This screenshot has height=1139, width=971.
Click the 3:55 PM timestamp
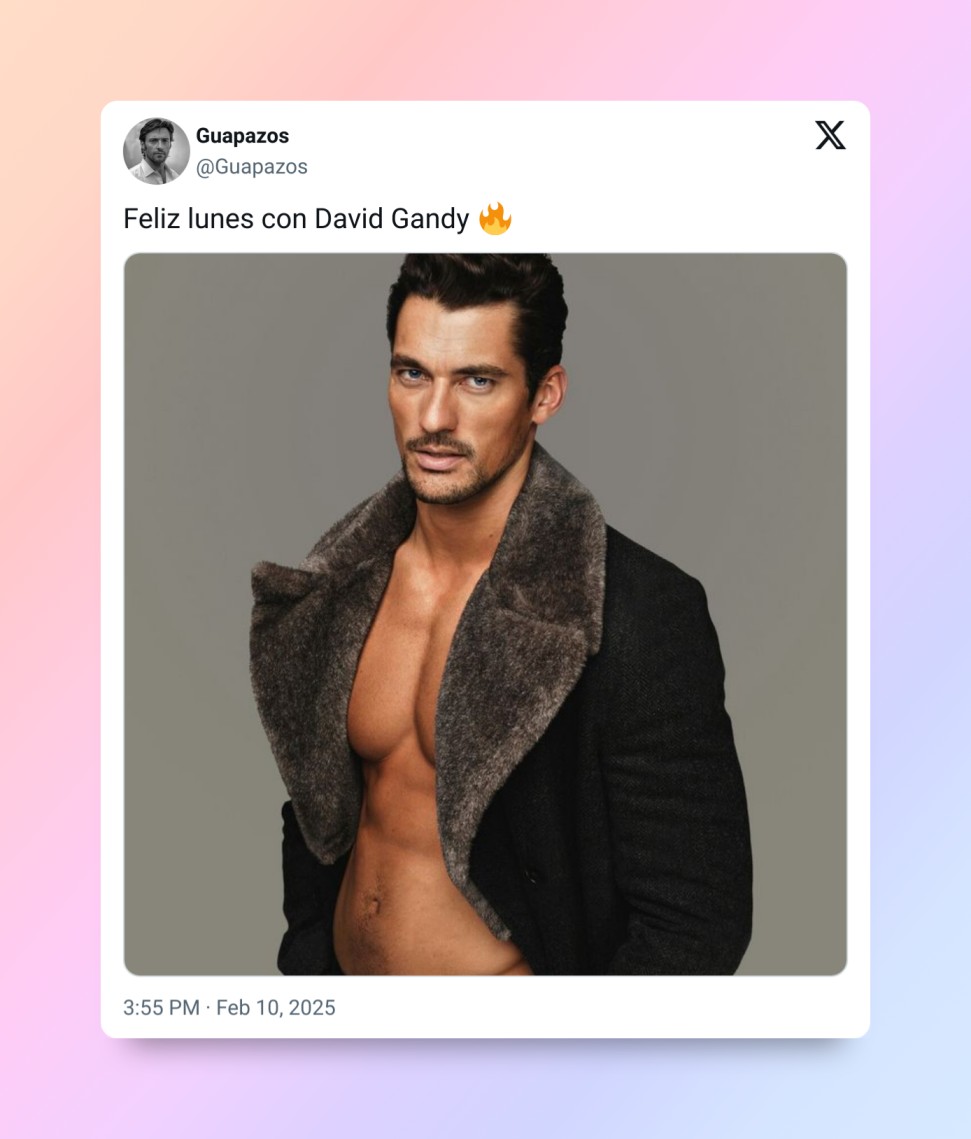(x=161, y=1008)
